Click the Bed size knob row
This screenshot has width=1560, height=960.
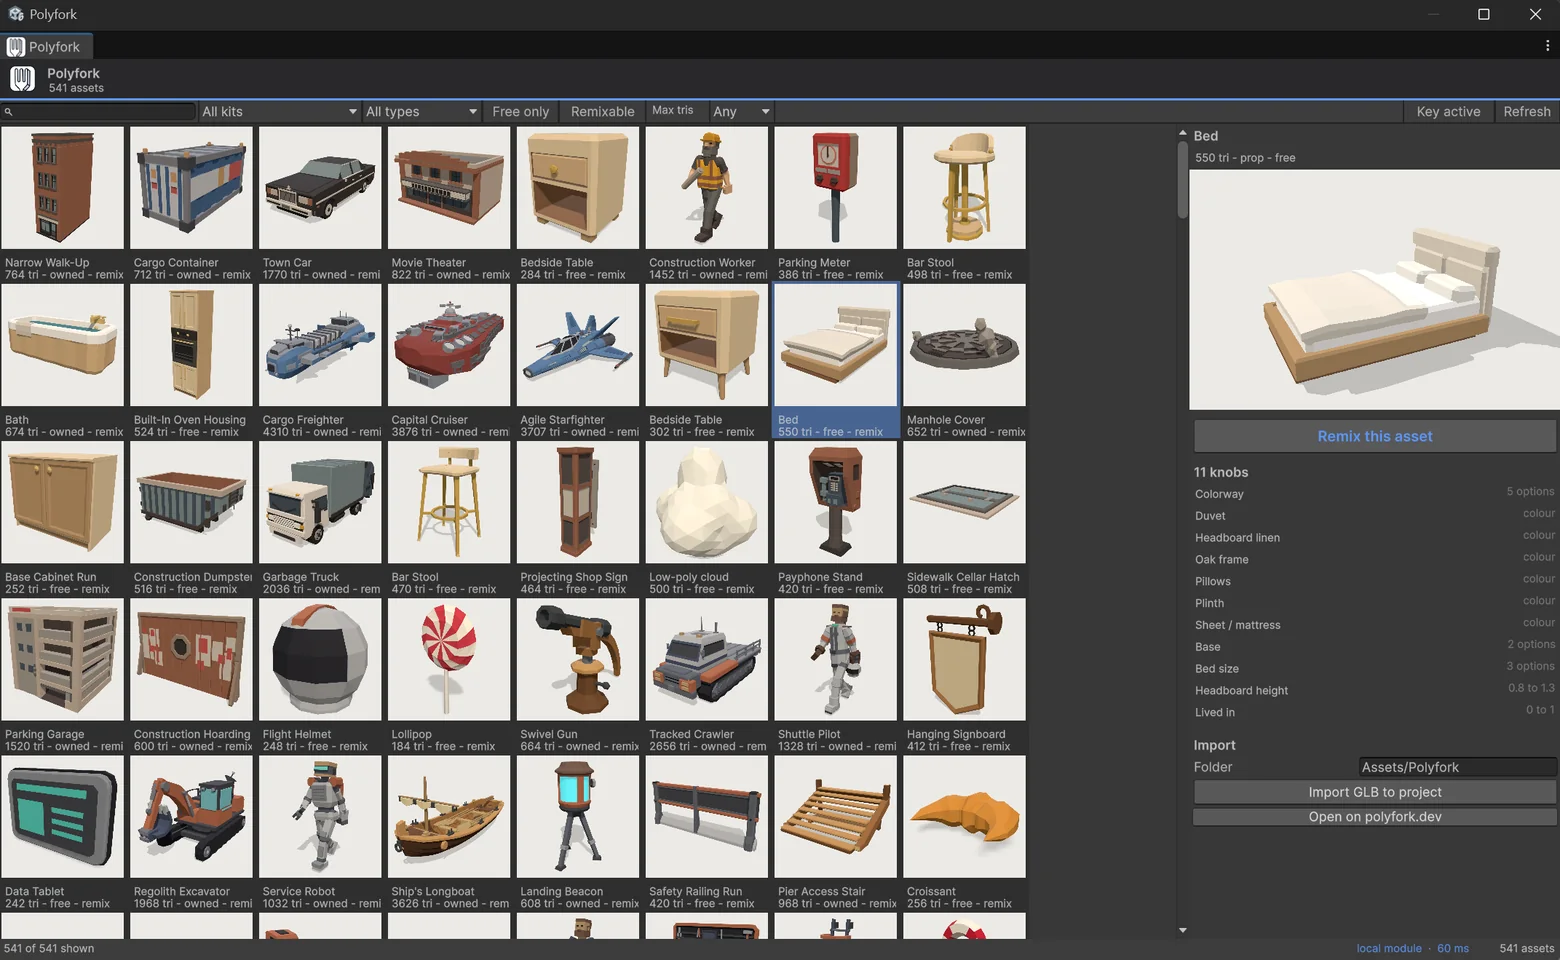pos(1374,668)
